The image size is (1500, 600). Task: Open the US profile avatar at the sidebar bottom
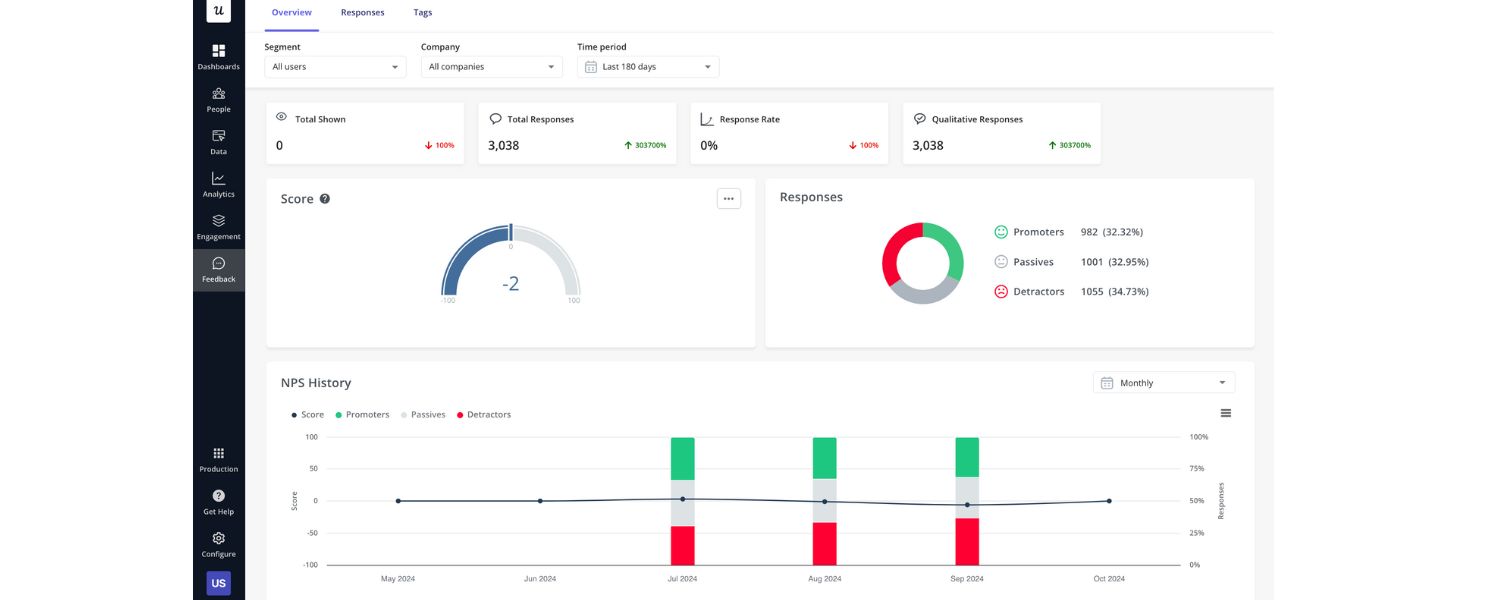(x=218, y=582)
